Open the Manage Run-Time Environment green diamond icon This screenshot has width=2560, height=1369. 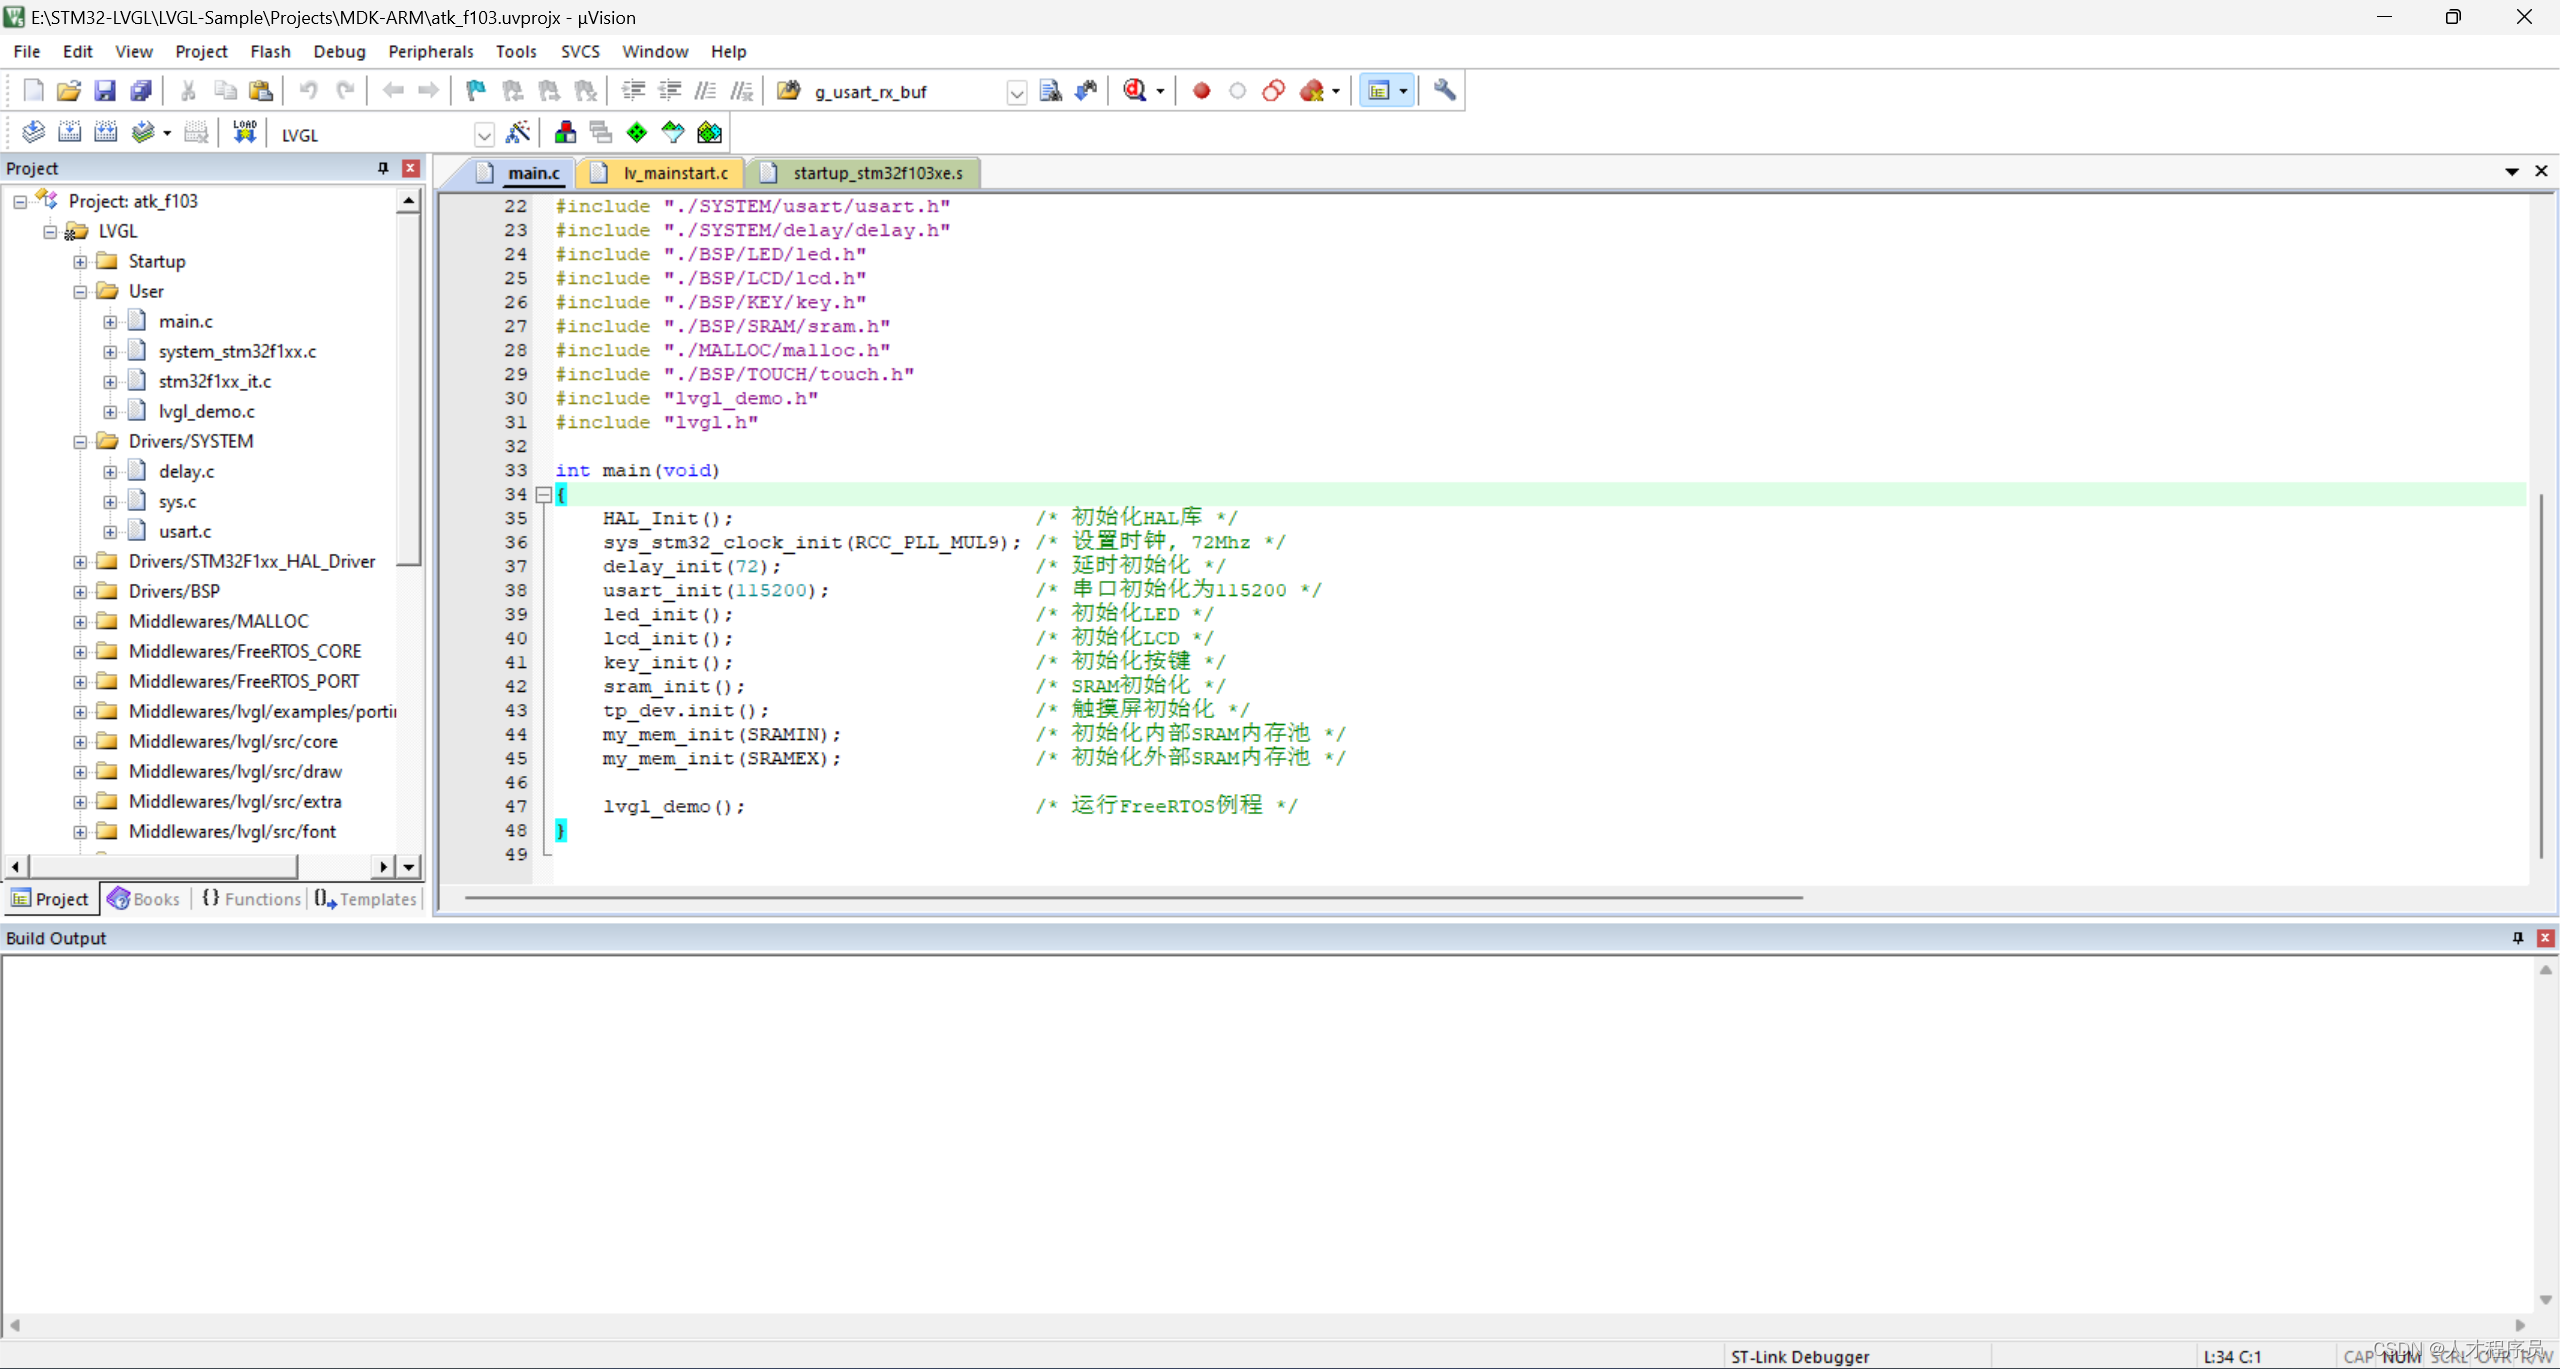637,132
